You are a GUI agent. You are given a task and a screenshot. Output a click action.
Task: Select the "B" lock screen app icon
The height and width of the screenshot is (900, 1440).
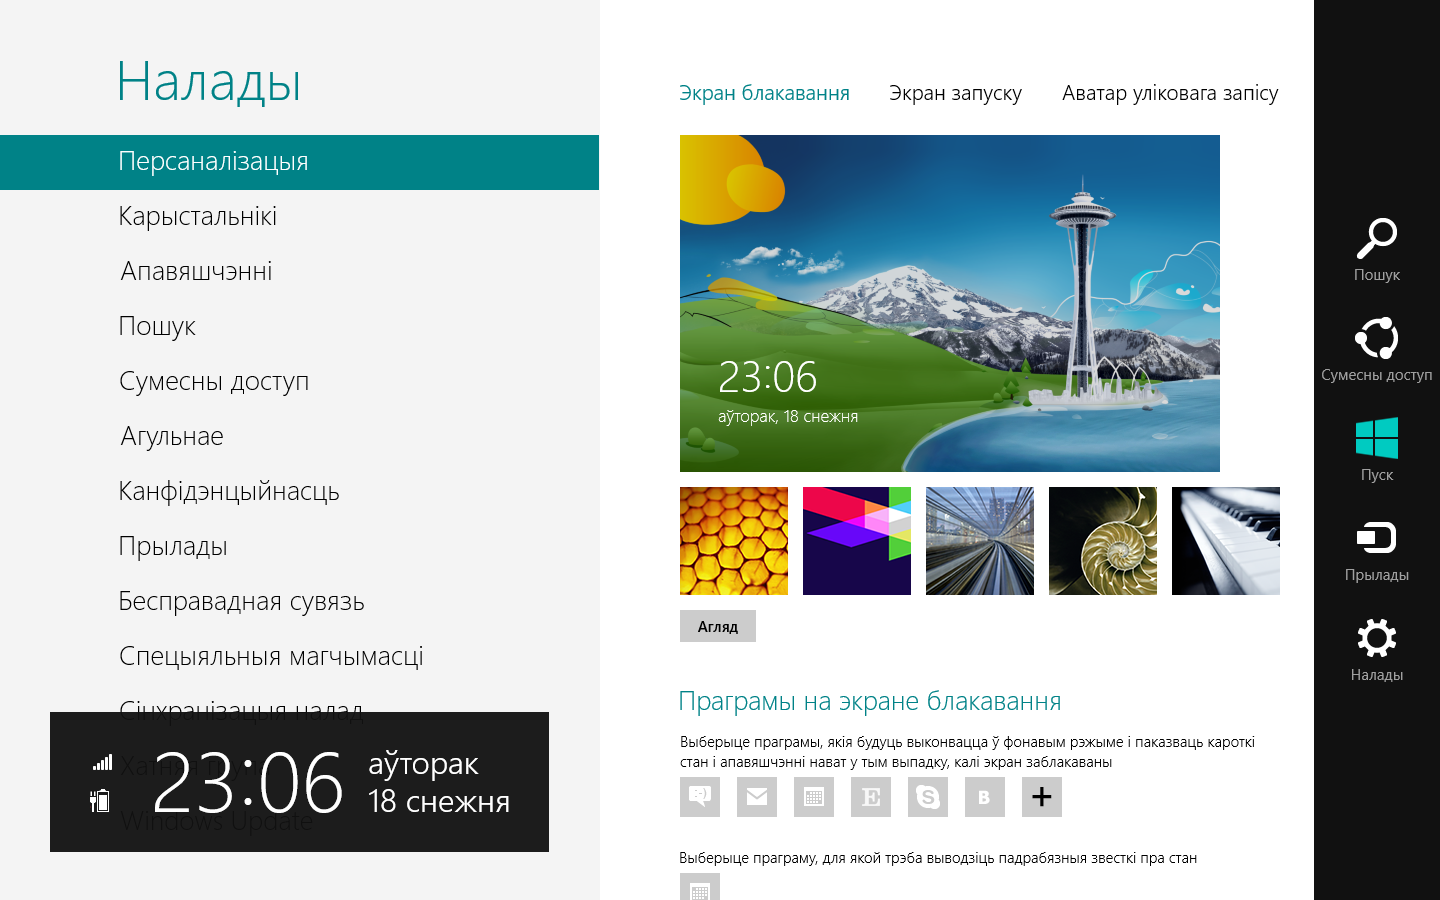coord(985,797)
